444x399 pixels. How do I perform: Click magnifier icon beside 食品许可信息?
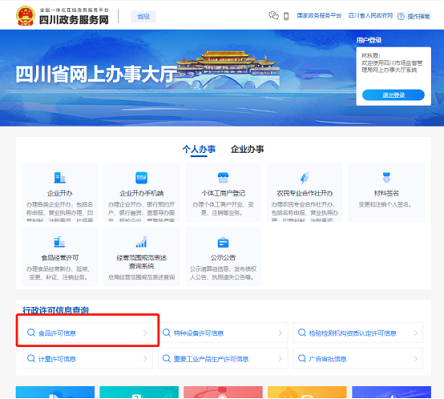click(31, 332)
